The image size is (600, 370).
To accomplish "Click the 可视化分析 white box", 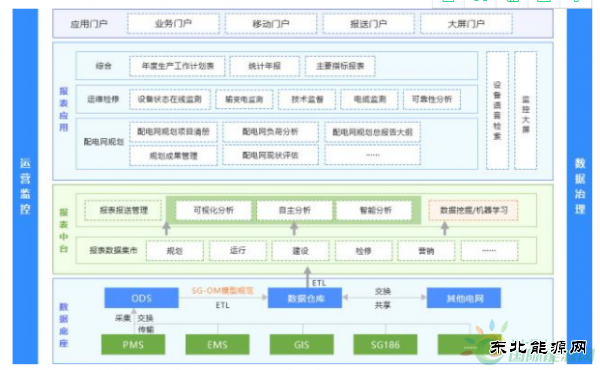I will click(x=214, y=210).
